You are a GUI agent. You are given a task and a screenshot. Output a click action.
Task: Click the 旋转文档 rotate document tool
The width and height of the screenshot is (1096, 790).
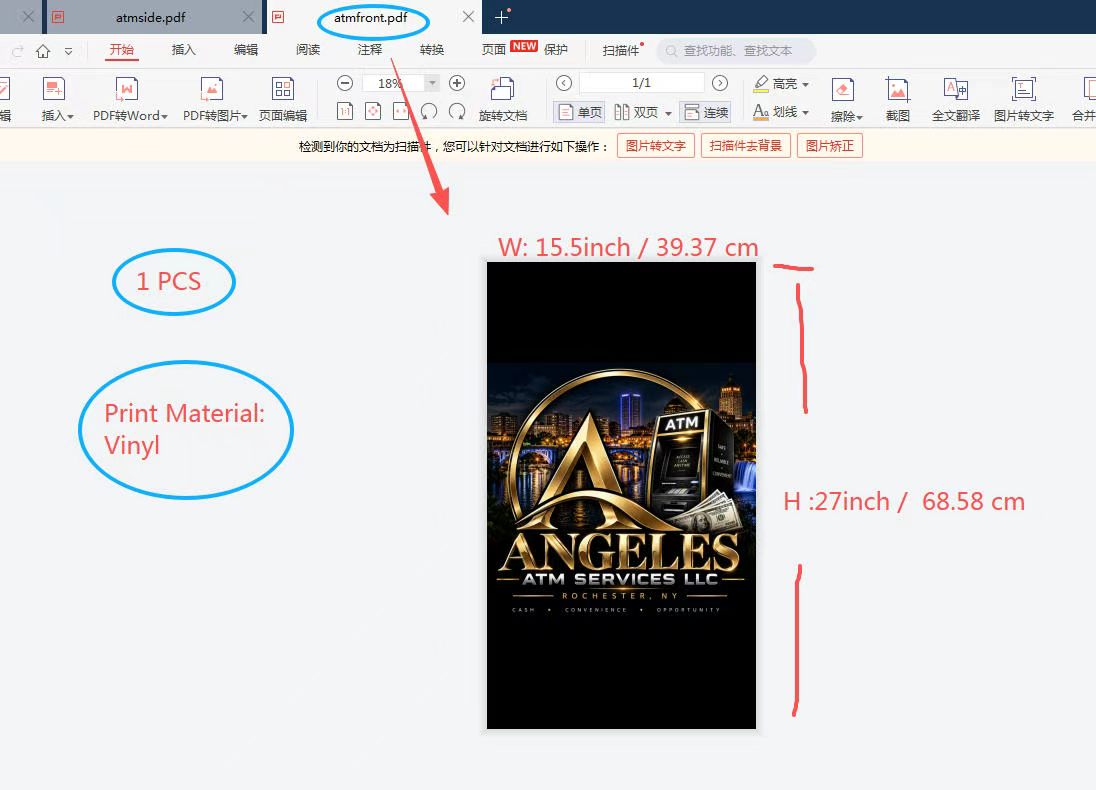(x=503, y=99)
